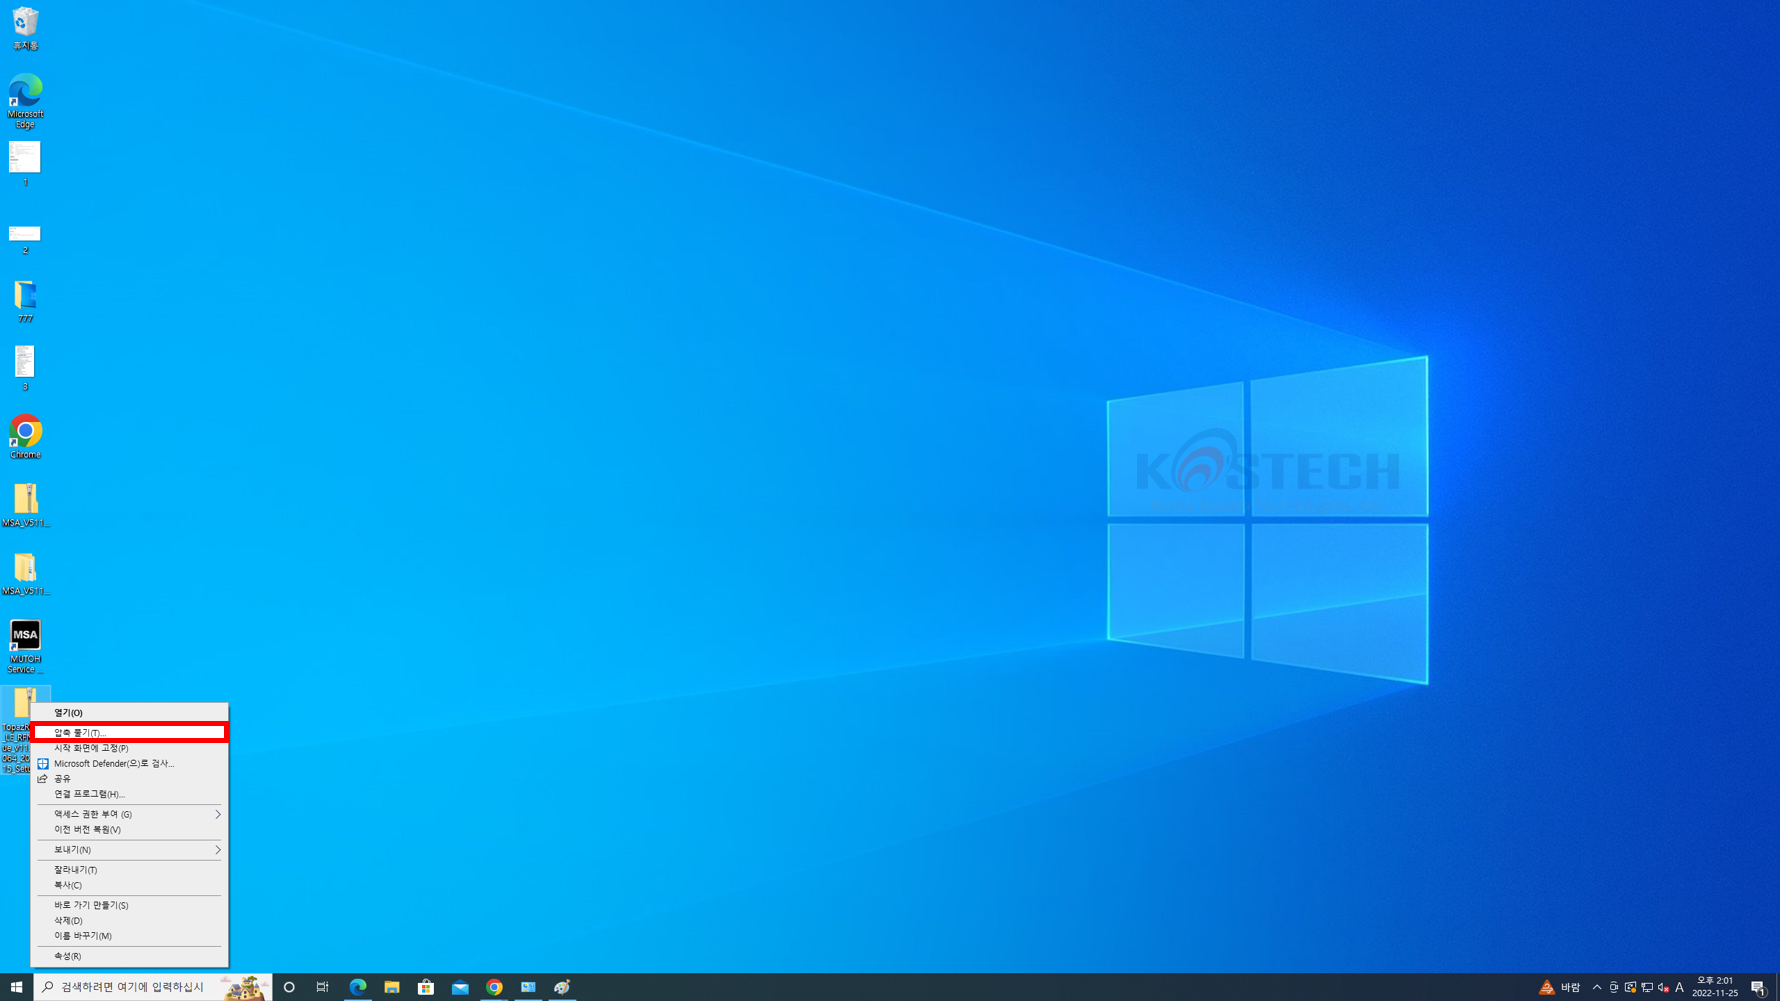This screenshot has width=1780, height=1001.
Task: Click the Meet Now tray icon
Action: [1613, 987]
